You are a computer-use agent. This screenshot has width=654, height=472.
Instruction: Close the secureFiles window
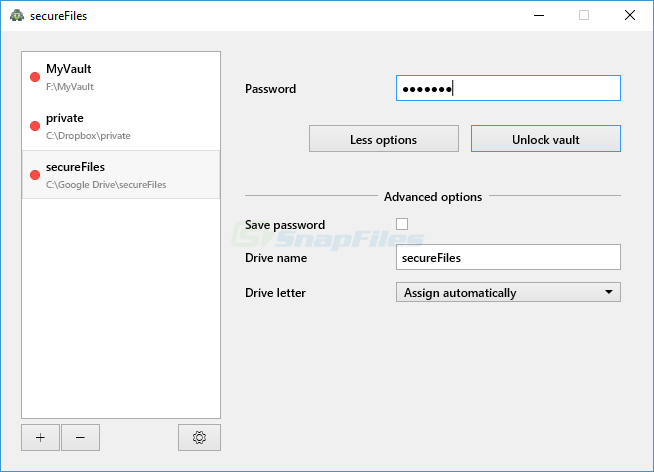(x=629, y=15)
